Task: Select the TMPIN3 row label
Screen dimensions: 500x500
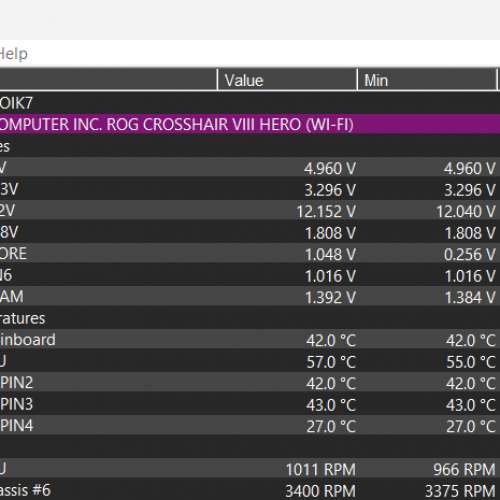Action: 17,404
